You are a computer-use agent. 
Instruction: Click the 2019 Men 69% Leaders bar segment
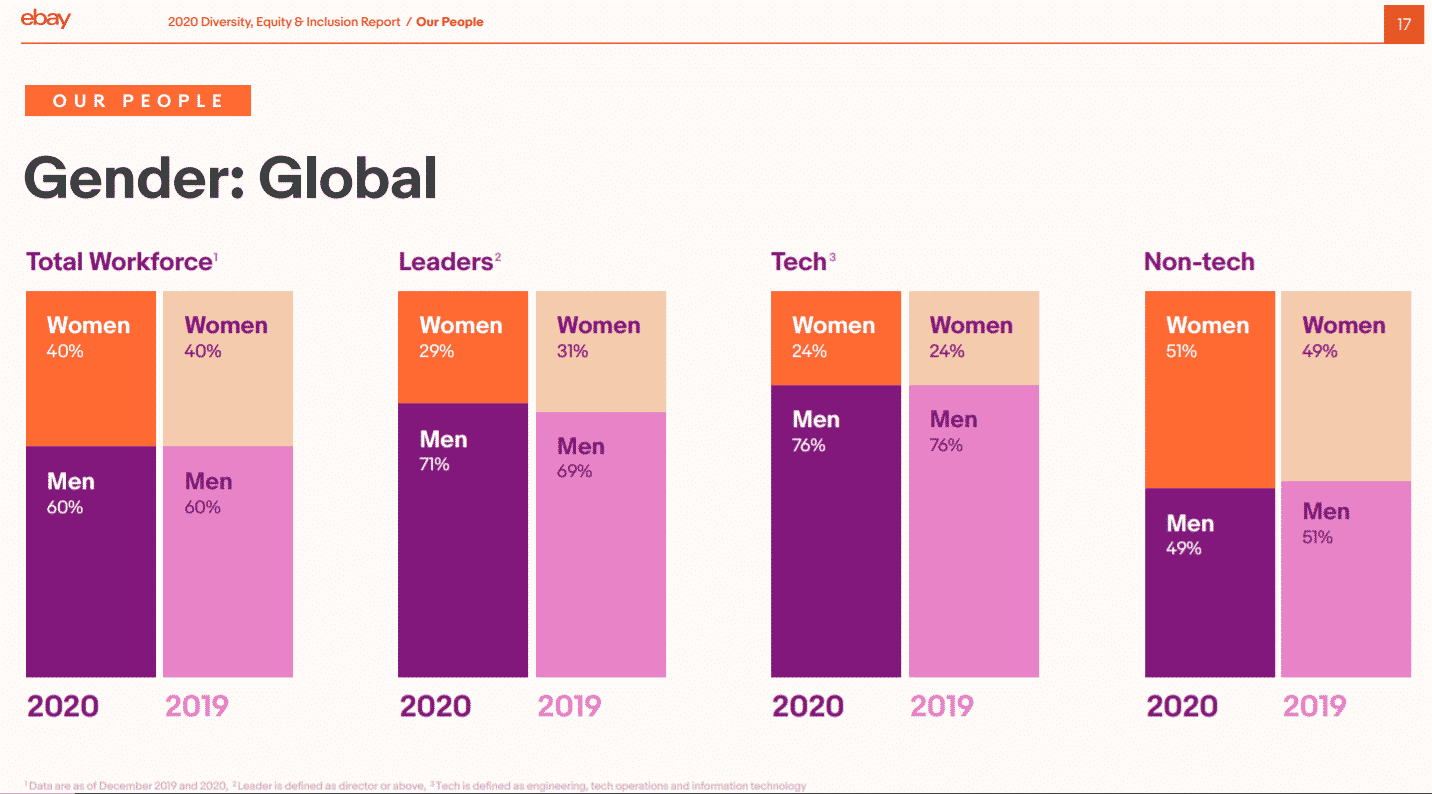[x=600, y=544]
